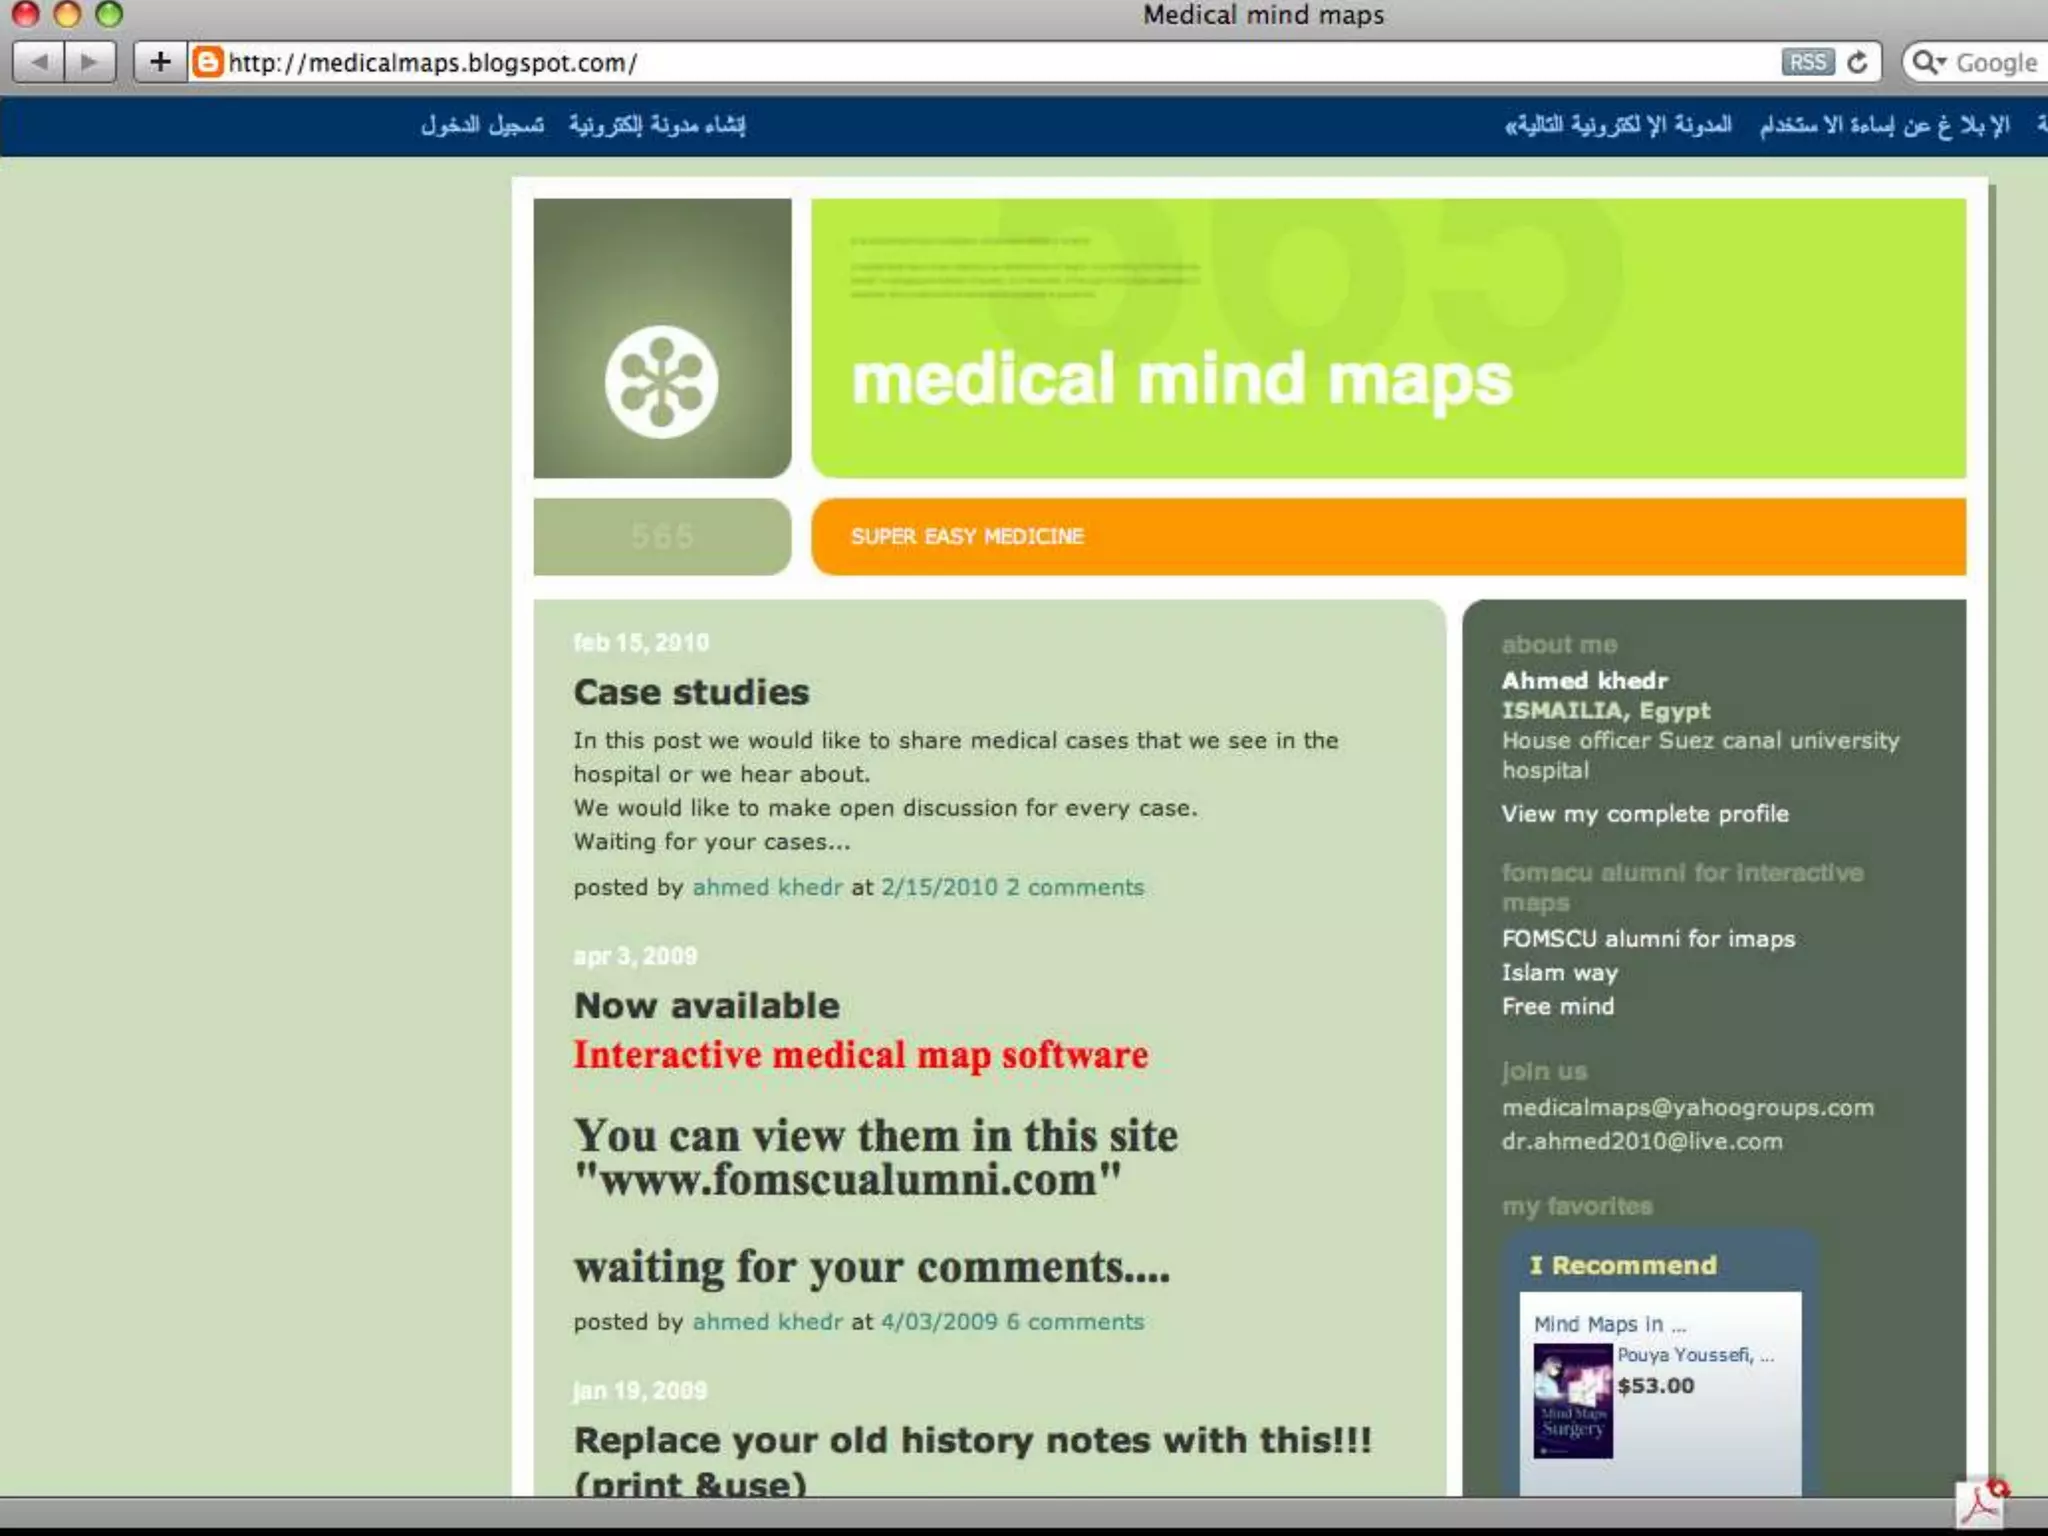Click the browser back arrow button
Viewport: 2048px width, 1536px height.
coord(40,62)
